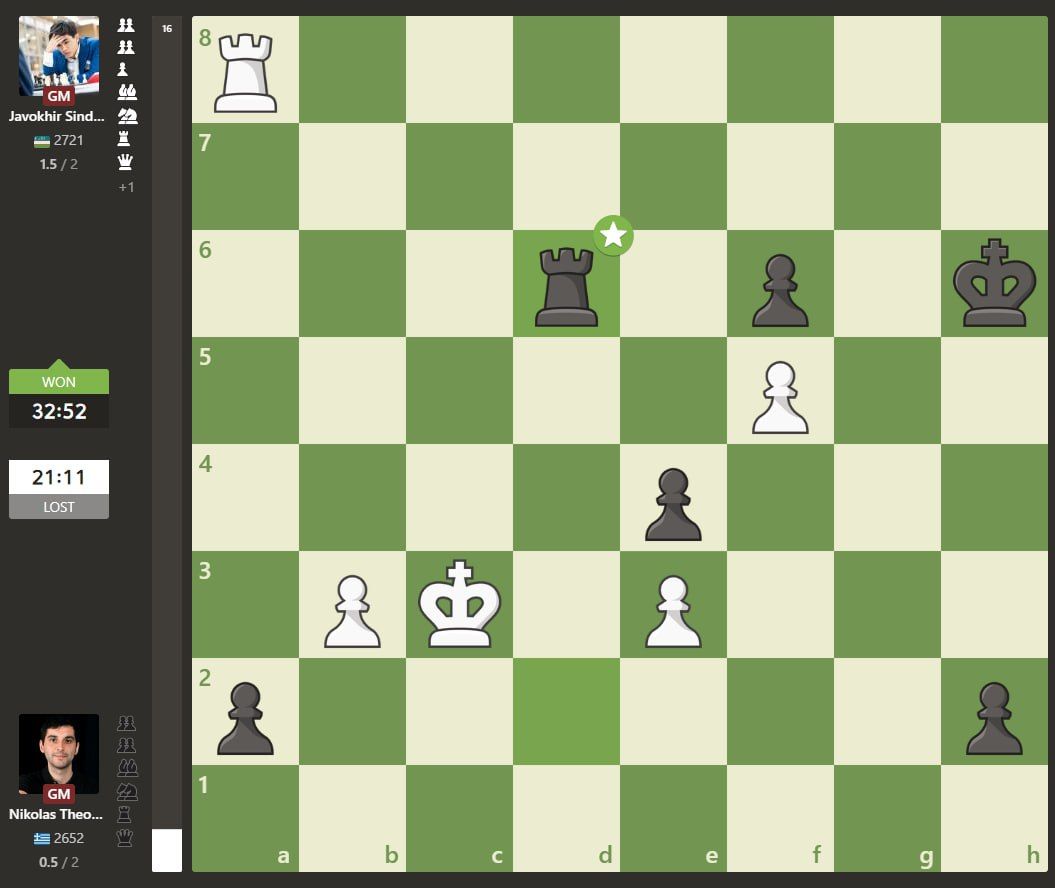
Task: Click the 32:52 clock marked WON
Action: 59,411
